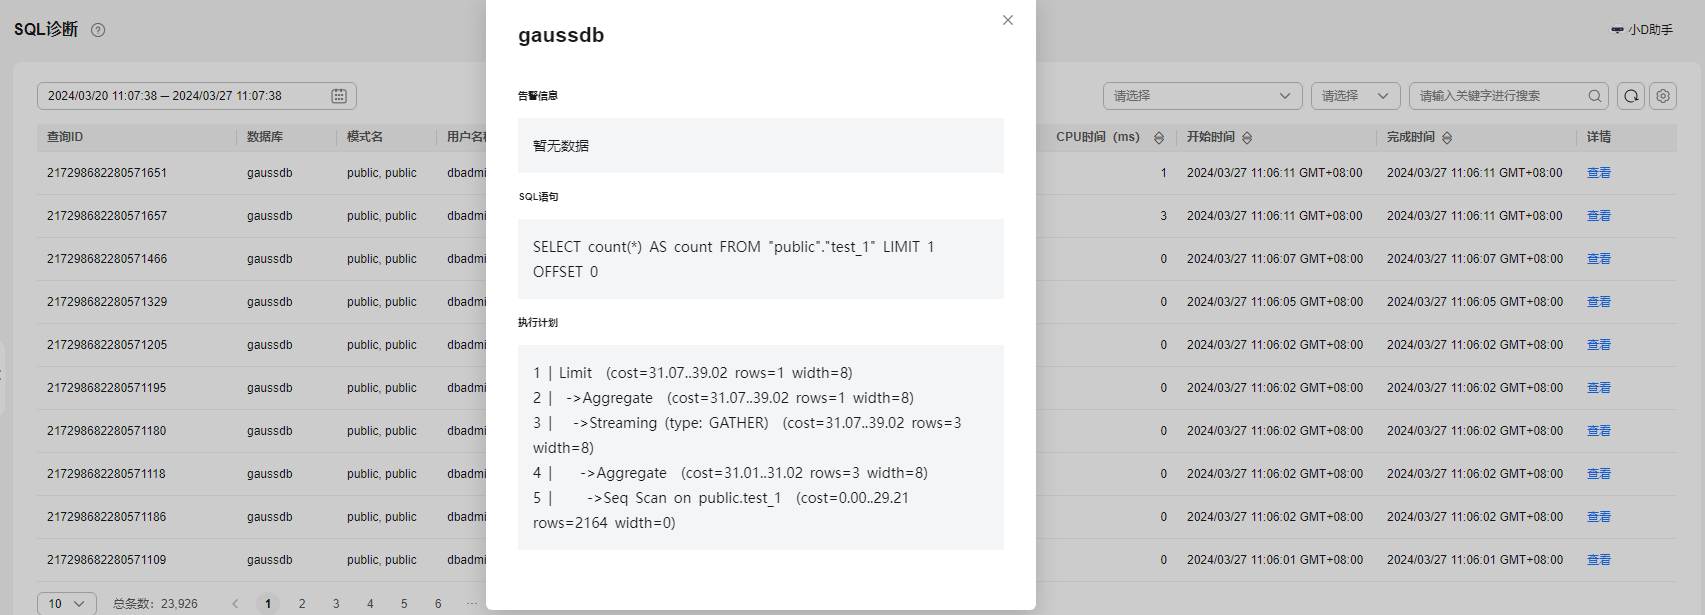Expand the narrow 请选择 dropdown
This screenshot has width=1705, height=615.
click(x=1356, y=96)
